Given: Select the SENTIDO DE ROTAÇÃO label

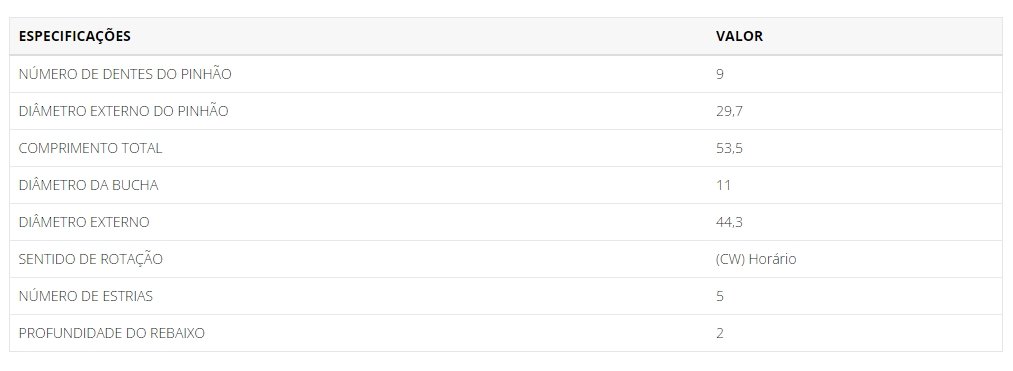Looking at the screenshot, I should [90, 259].
